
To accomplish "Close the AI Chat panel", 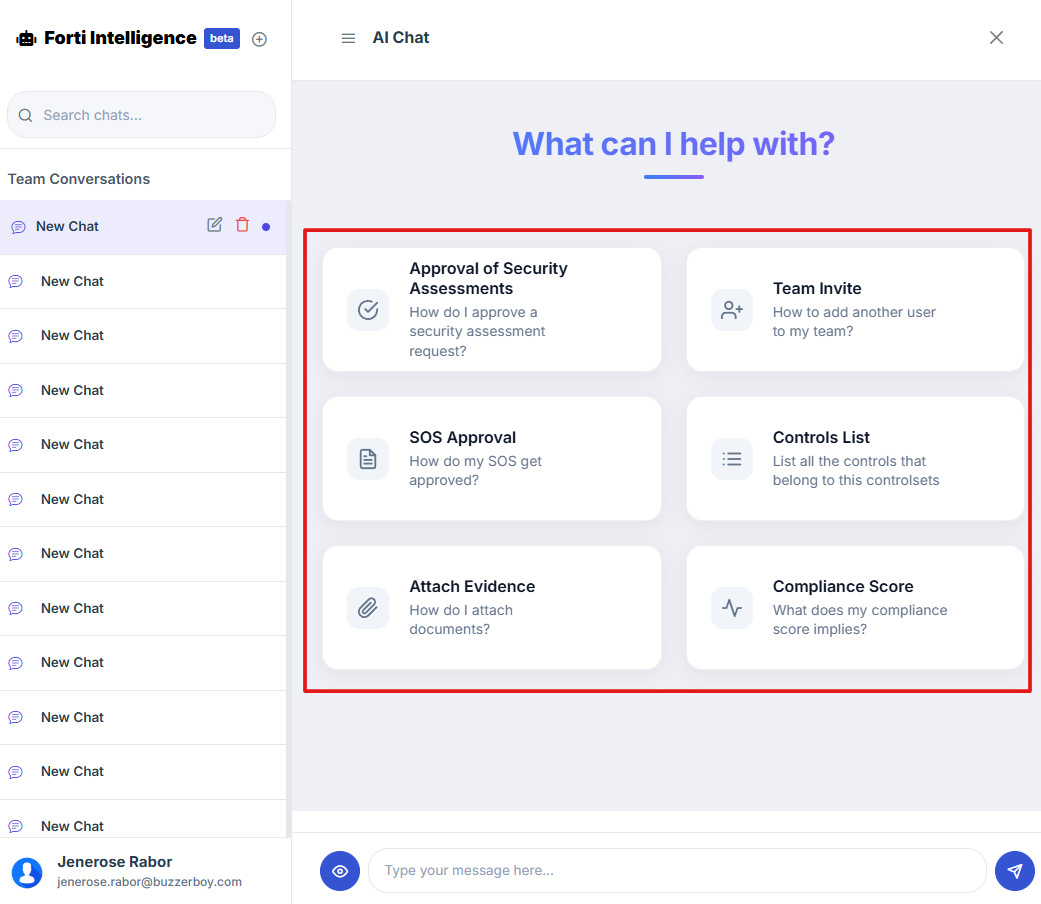I will tap(996, 38).
